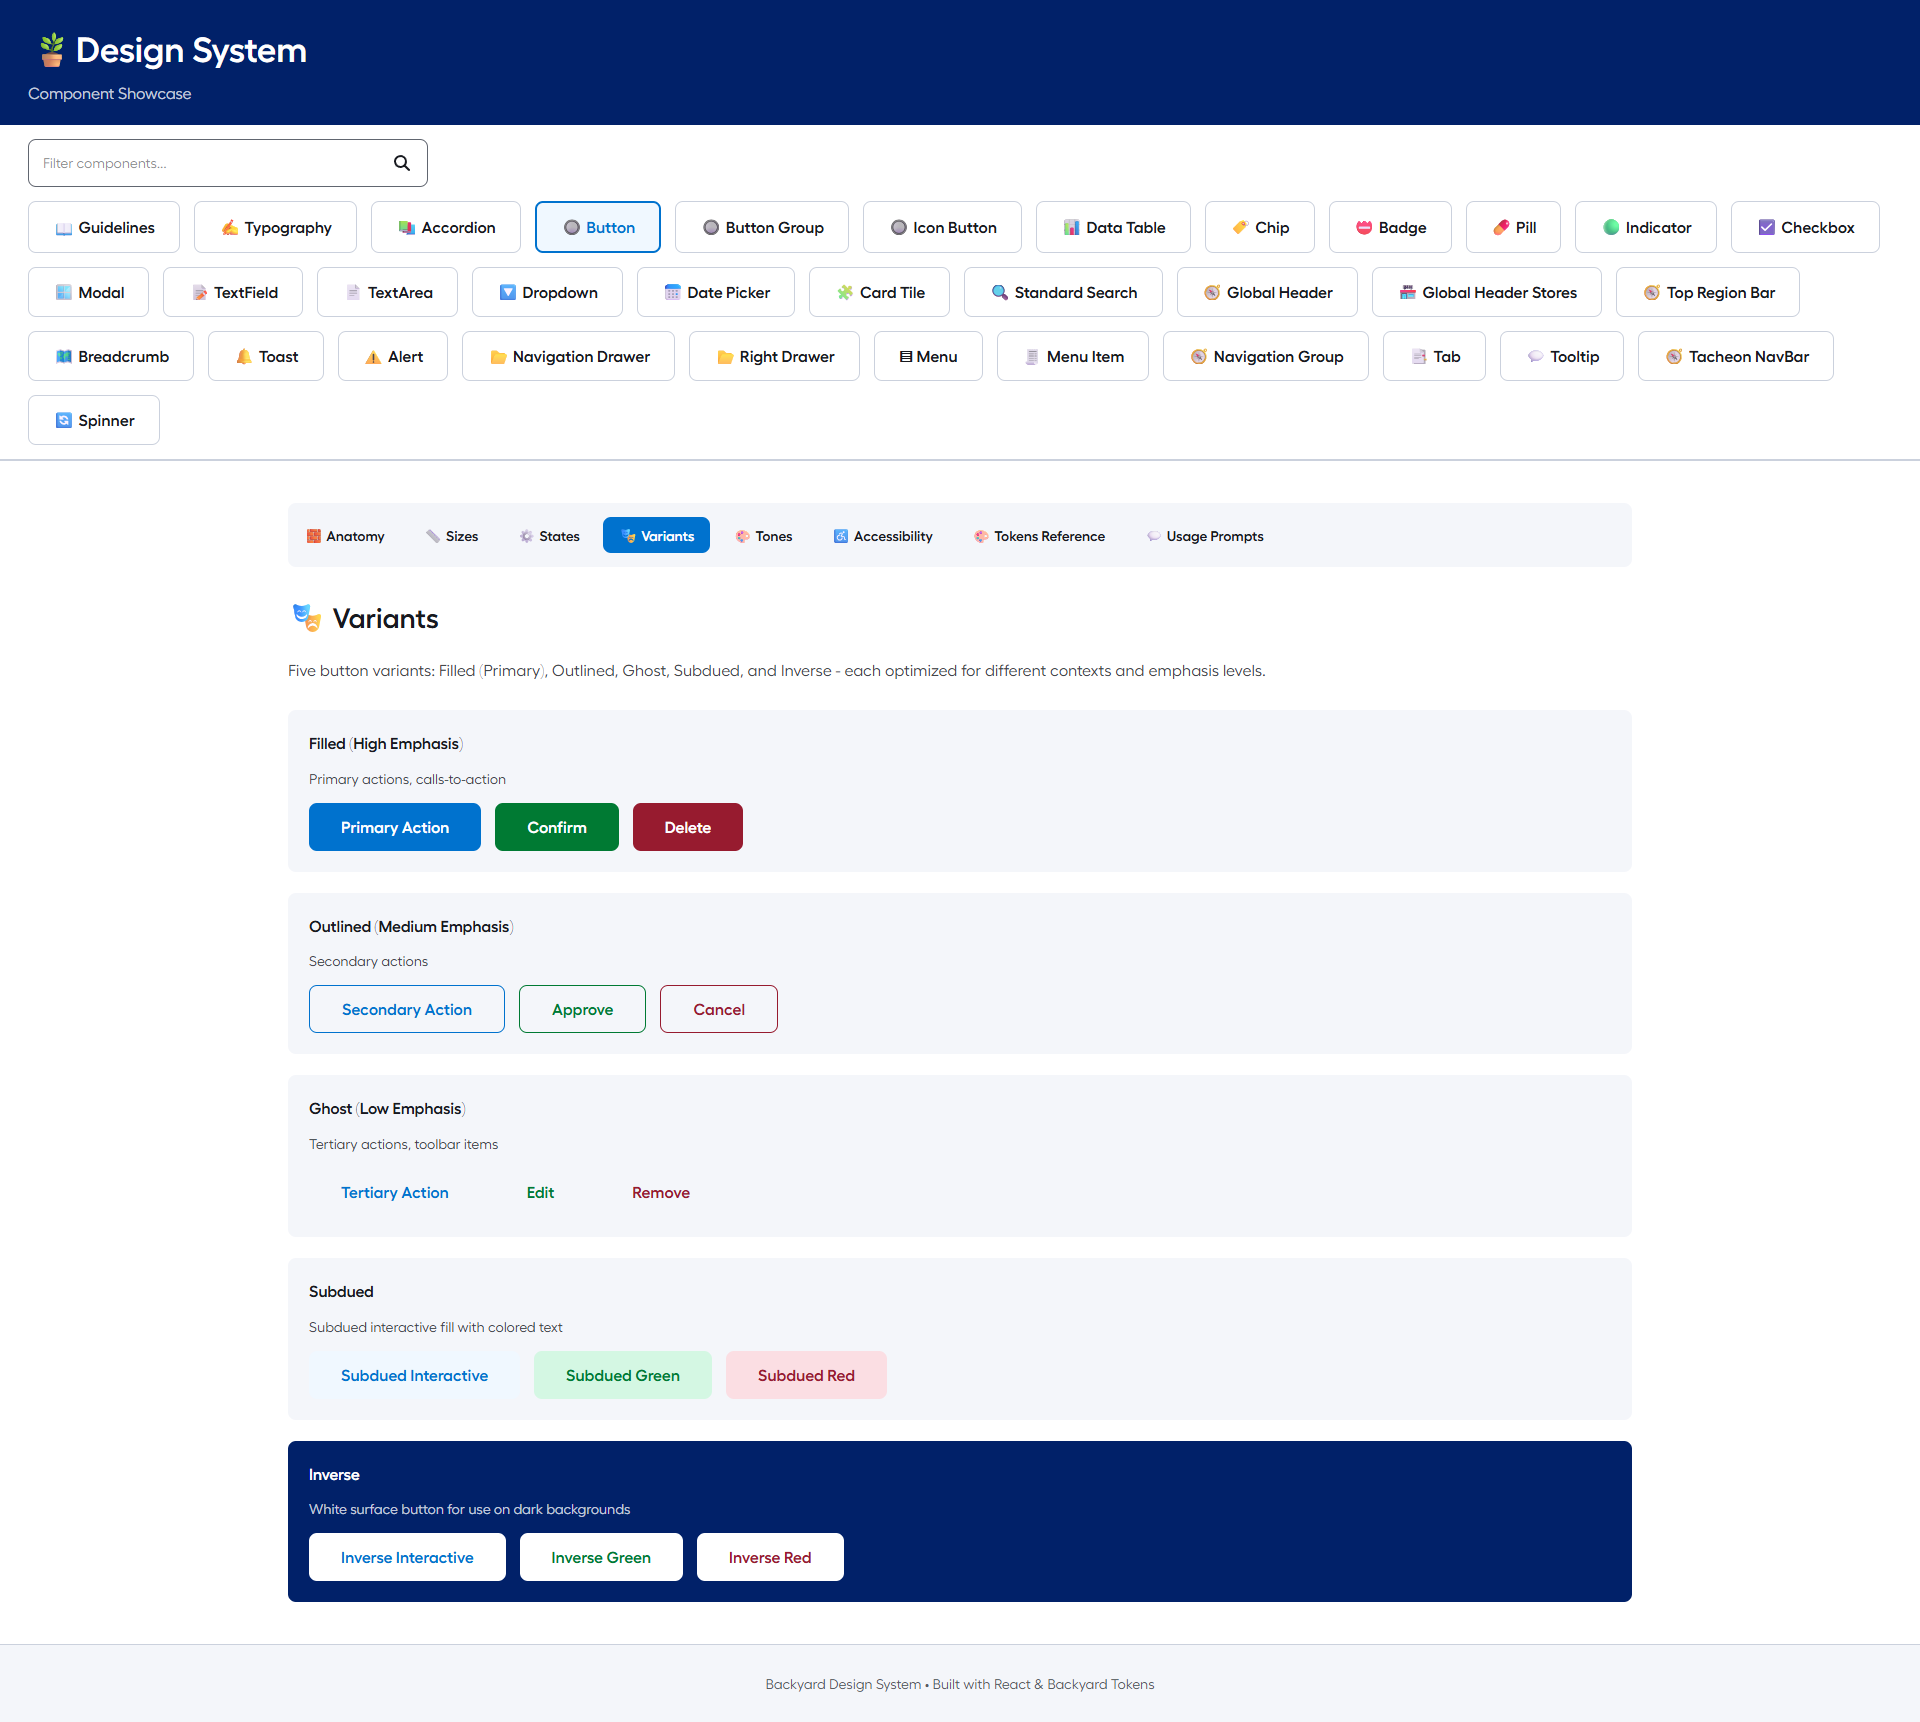Switch to the Sizes tab

tap(452, 536)
